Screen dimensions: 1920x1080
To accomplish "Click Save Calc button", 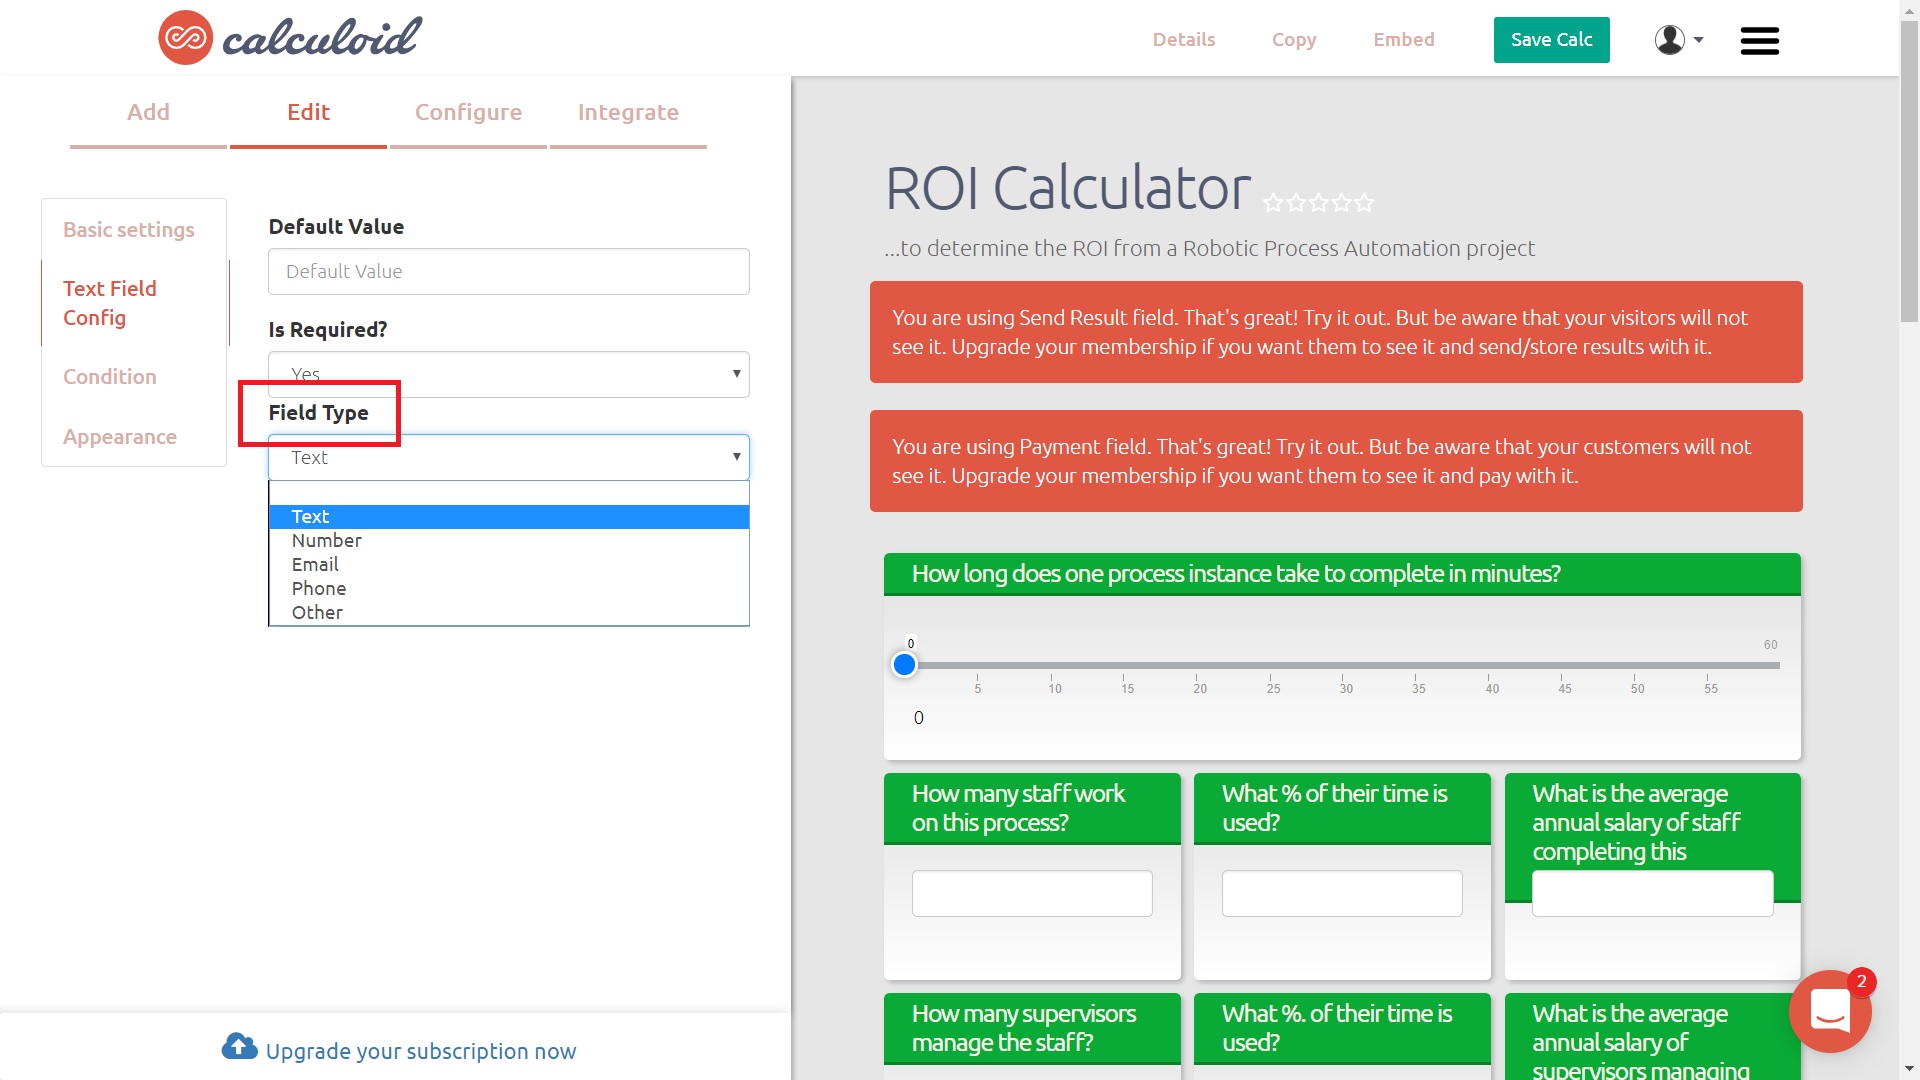I will [1551, 38].
